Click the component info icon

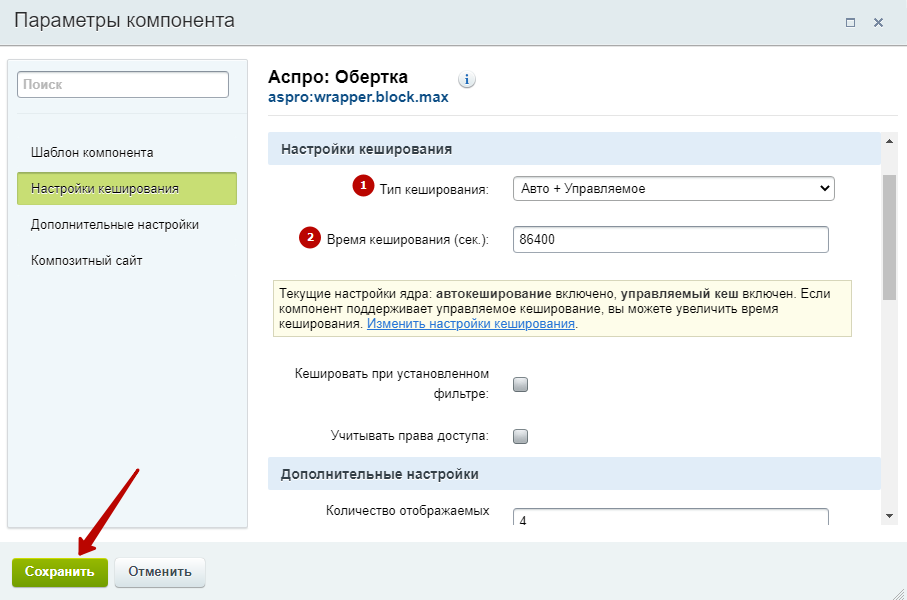click(x=467, y=79)
